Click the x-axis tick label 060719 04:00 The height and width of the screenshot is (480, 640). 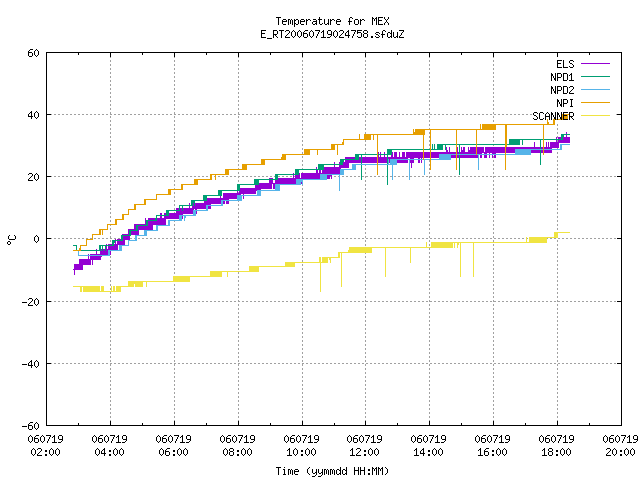coord(109,446)
